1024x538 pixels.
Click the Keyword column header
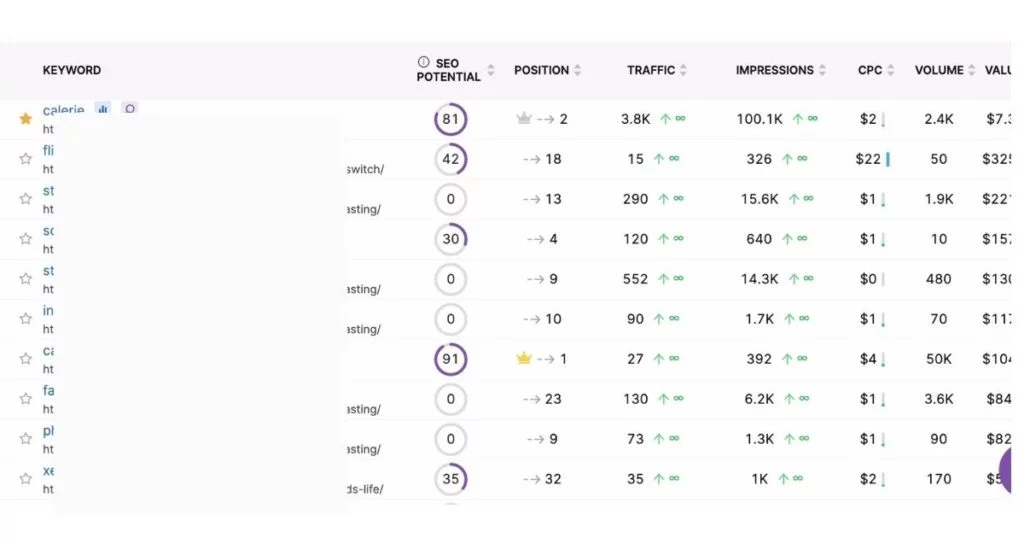pos(72,71)
